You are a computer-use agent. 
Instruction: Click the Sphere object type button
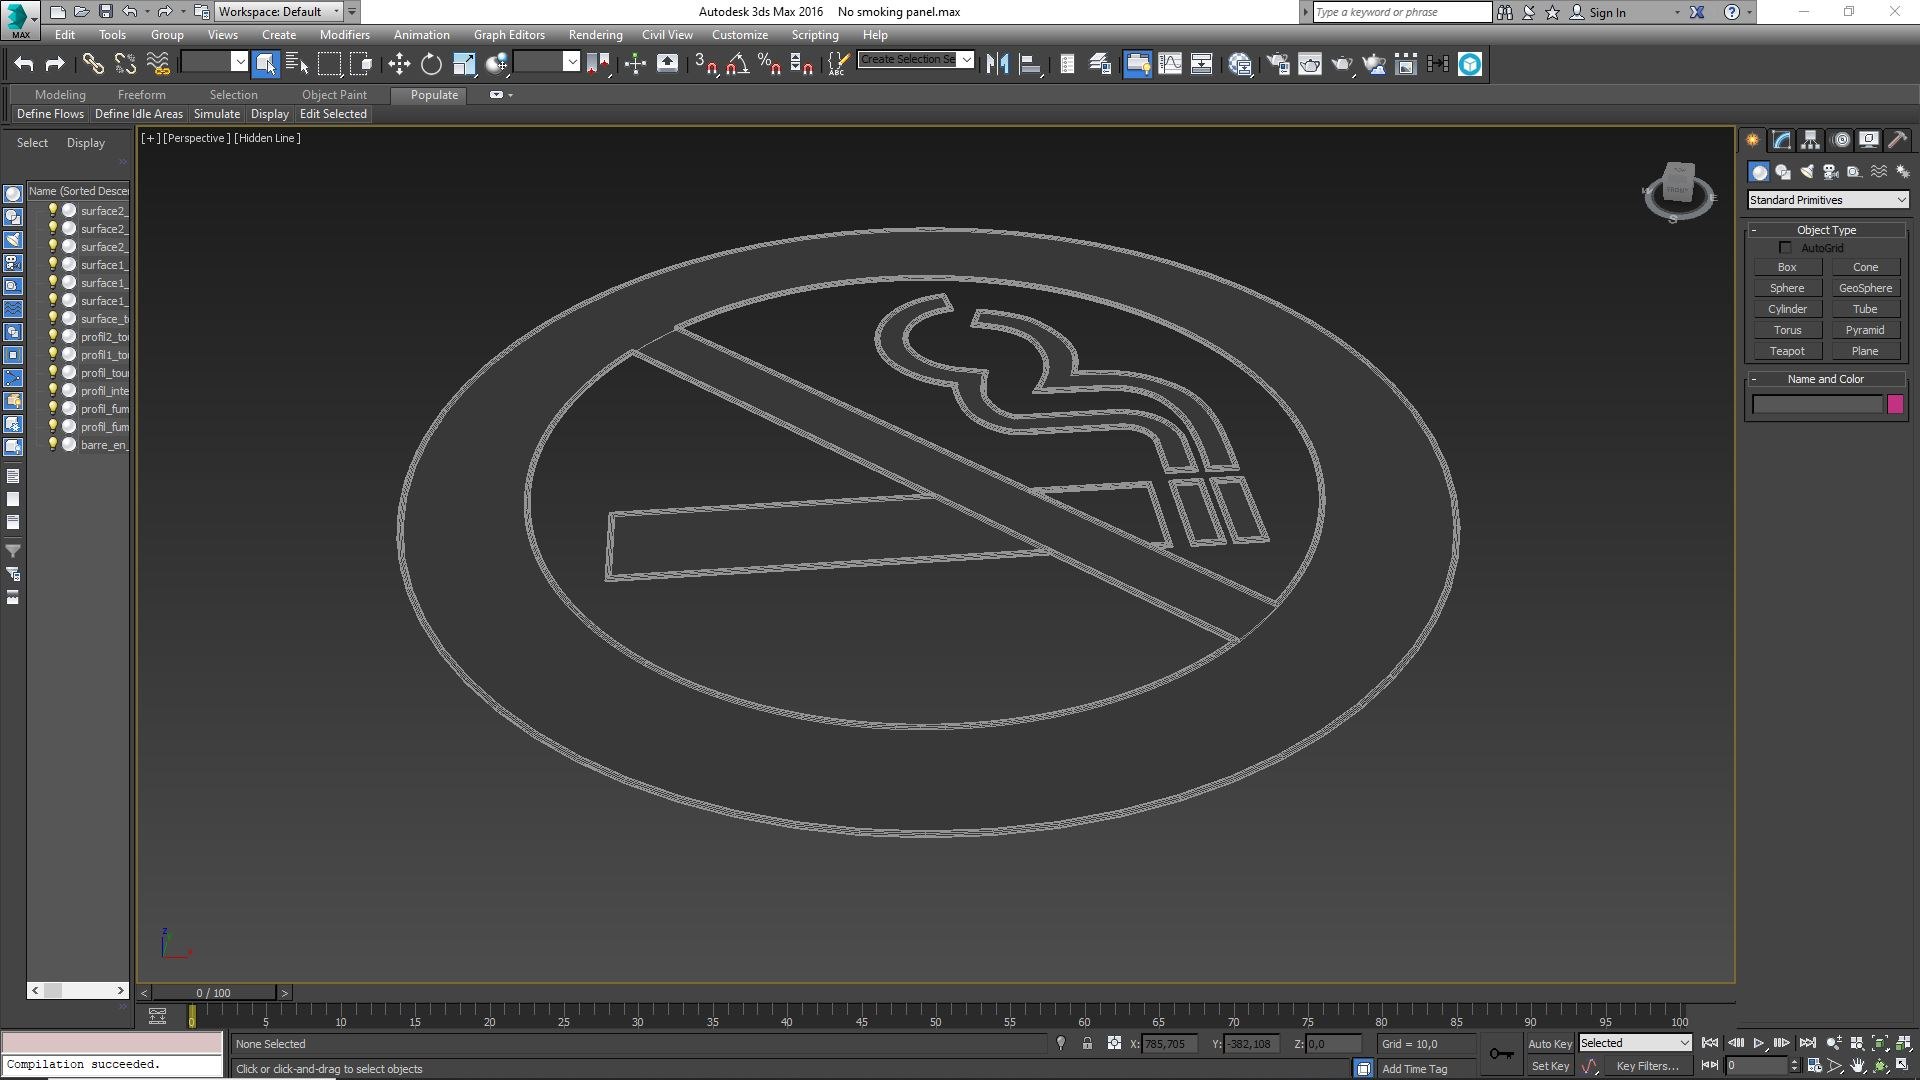pyautogui.click(x=1787, y=288)
